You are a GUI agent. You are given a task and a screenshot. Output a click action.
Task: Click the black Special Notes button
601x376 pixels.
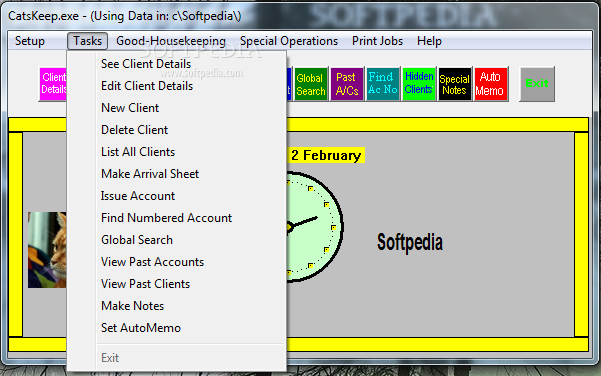click(455, 84)
